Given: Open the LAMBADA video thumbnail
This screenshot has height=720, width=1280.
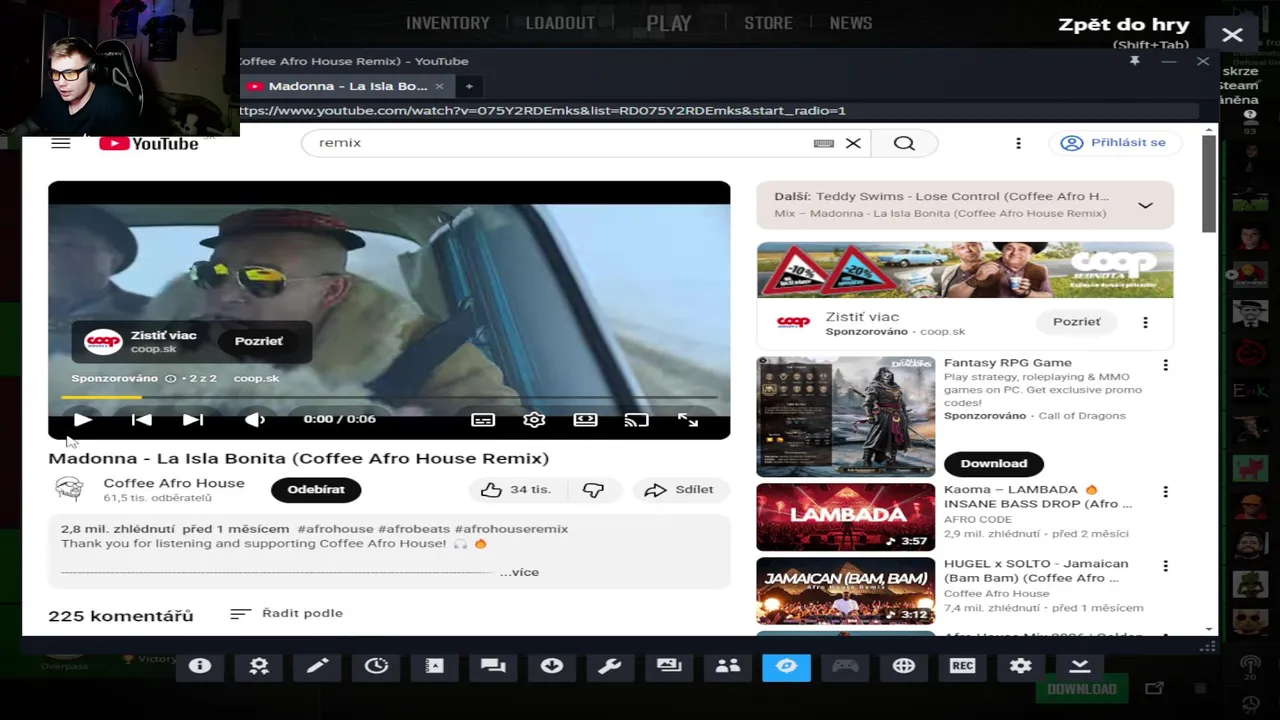Looking at the screenshot, I should tap(845, 517).
